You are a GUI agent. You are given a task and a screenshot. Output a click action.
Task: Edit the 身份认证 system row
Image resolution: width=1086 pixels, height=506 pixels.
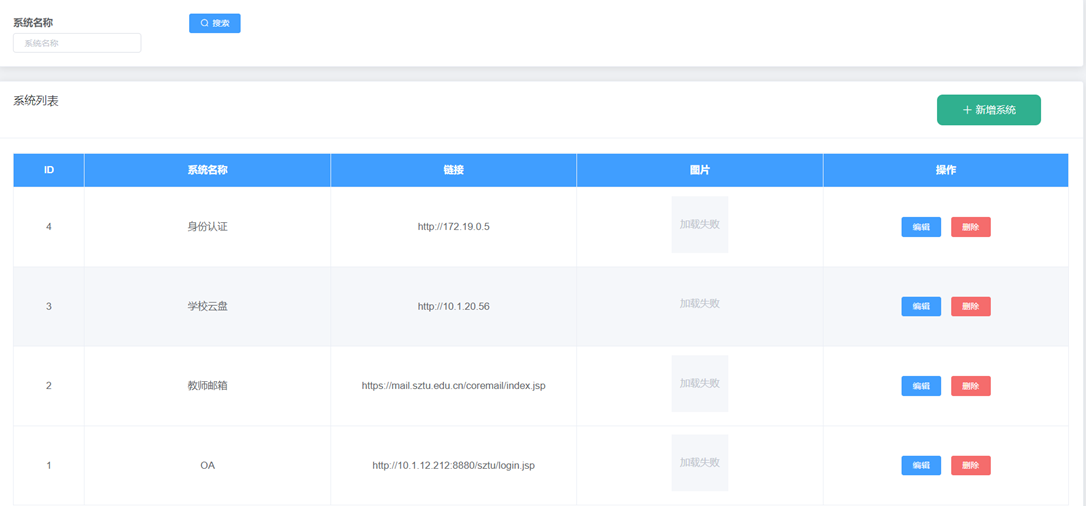point(920,227)
